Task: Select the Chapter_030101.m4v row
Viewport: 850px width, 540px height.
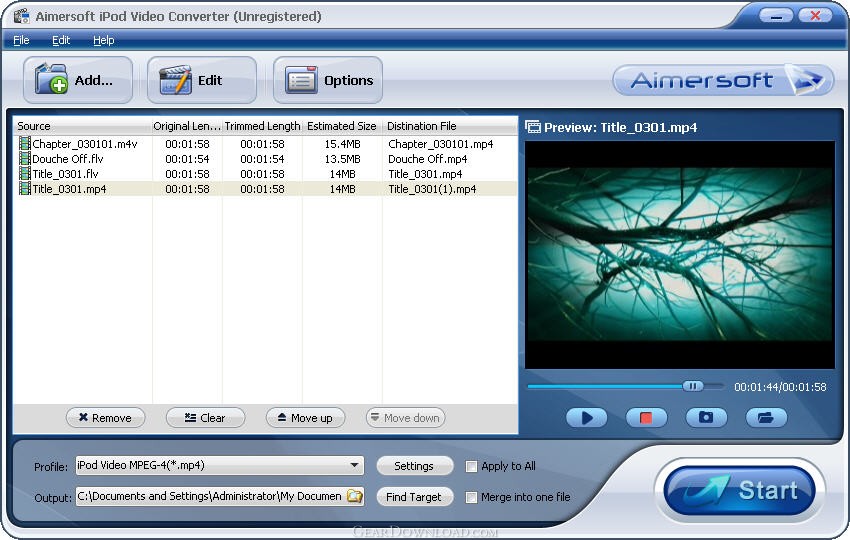Action: tap(266, 144)
